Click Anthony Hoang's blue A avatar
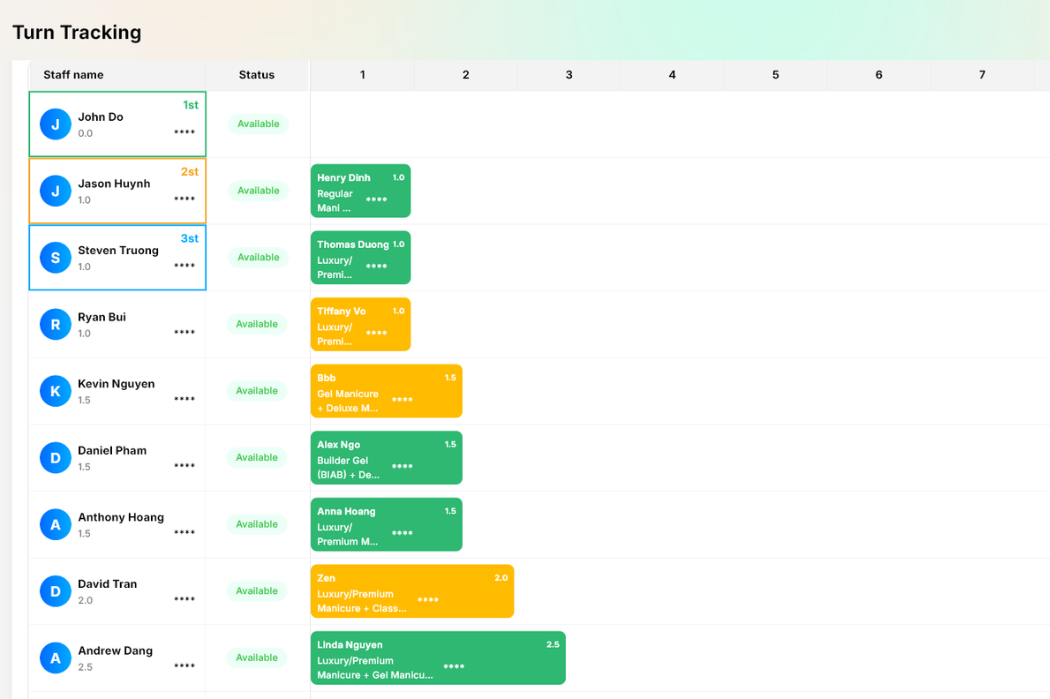Viewport: 1050px width, 699px height. point(56,524)
